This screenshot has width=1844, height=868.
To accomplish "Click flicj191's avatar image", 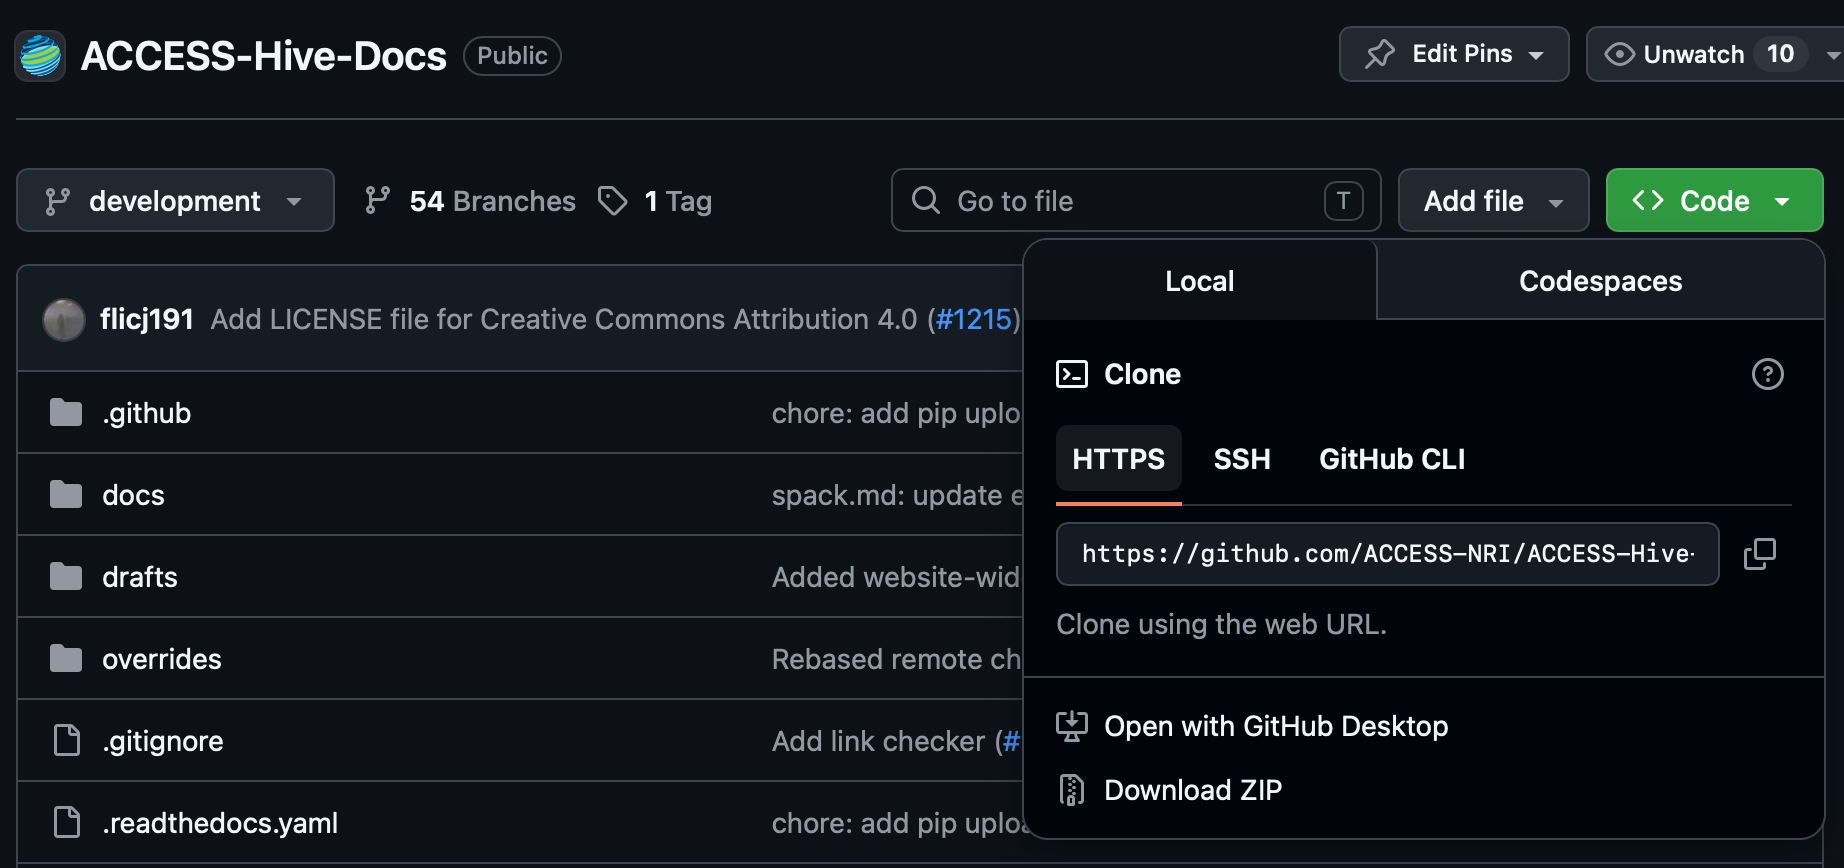I will coord(64,320).
